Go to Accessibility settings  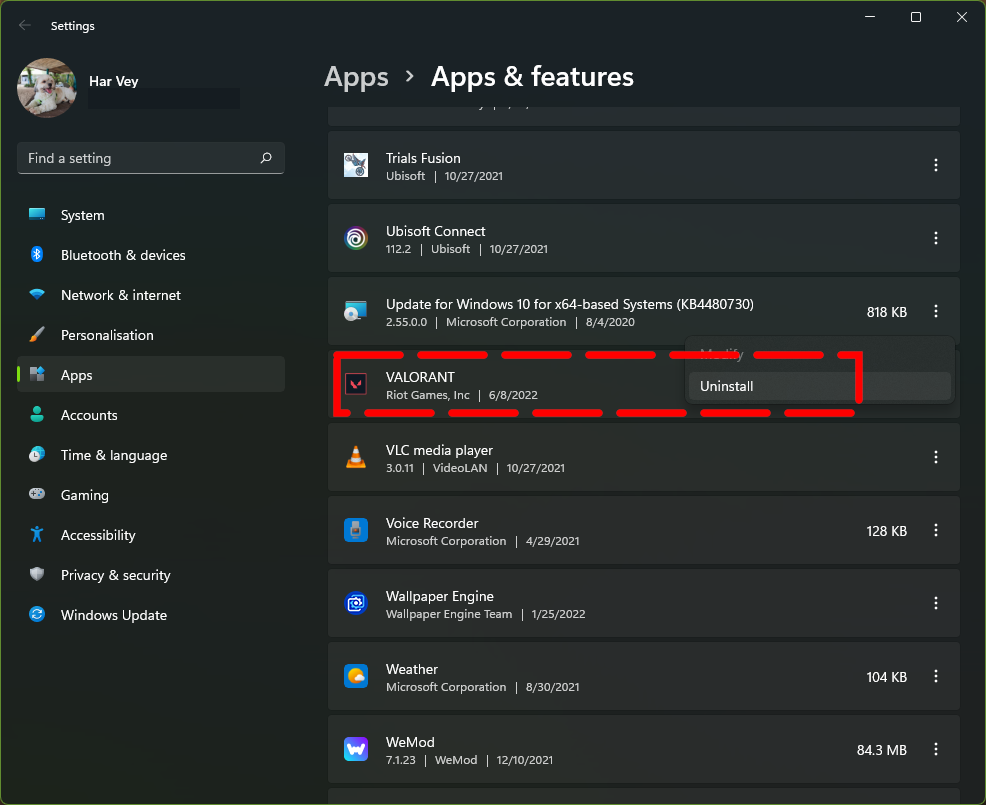click(151, 535)
